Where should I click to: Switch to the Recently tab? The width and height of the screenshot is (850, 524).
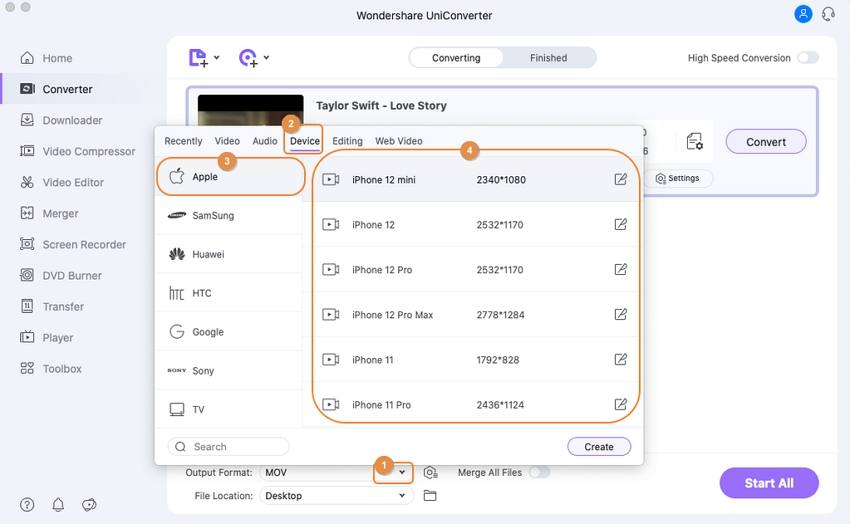183,141
